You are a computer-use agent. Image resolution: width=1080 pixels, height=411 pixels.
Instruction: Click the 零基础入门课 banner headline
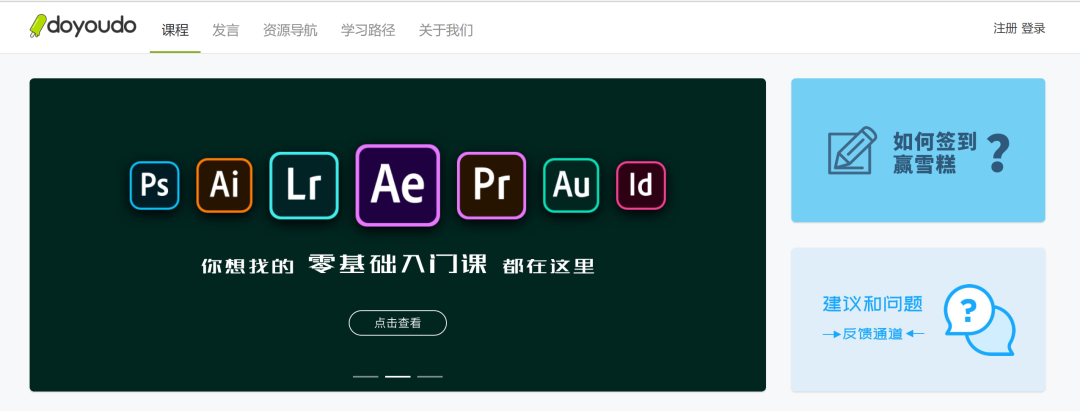[397, 264]
